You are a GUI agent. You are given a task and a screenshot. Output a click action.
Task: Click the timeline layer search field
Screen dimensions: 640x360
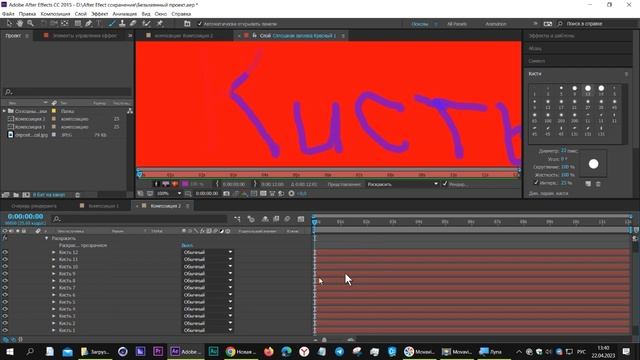click(x=139, y=219)
